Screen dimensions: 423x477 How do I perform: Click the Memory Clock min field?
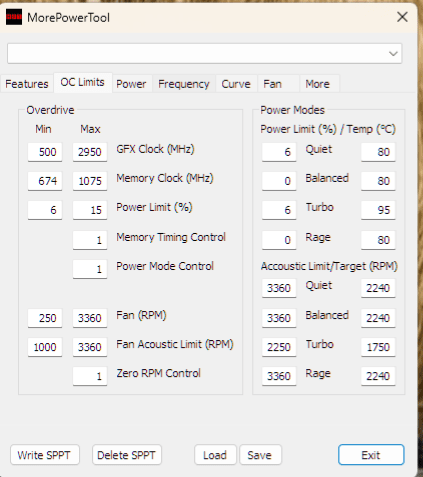point(45,181)
